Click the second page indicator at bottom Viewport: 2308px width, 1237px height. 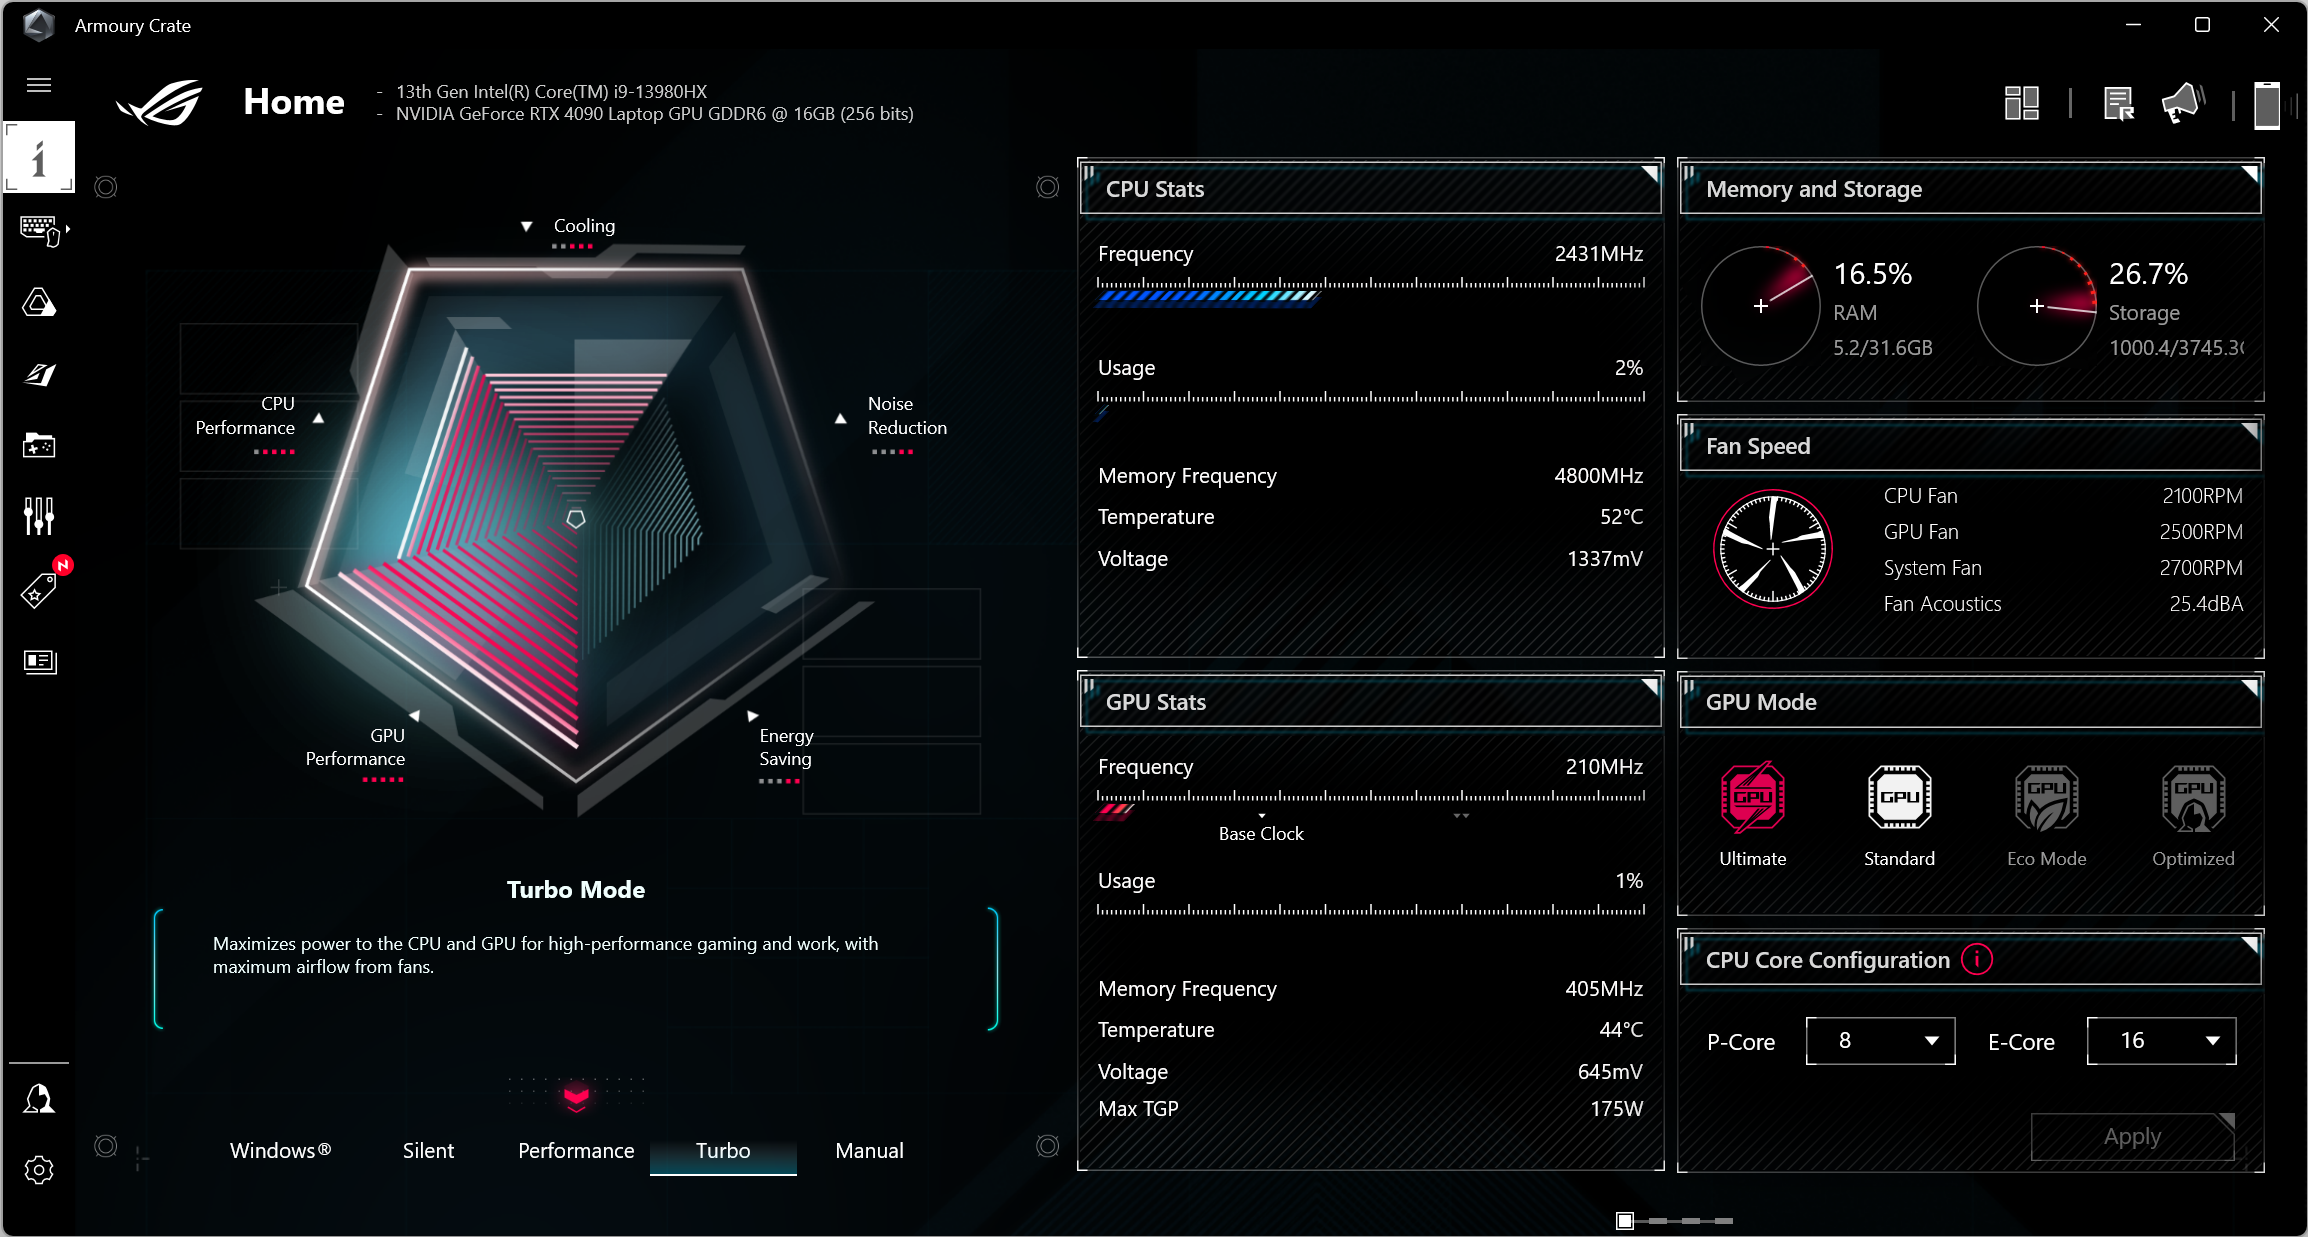[1658, 1221]
